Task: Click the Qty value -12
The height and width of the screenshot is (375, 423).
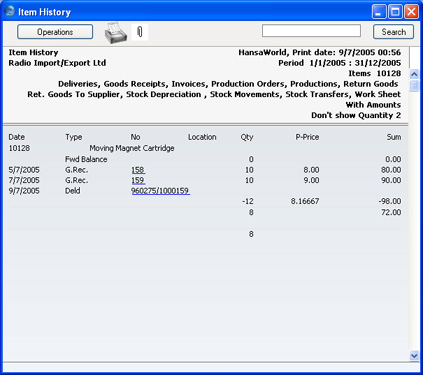Action: tap(248, 201)
